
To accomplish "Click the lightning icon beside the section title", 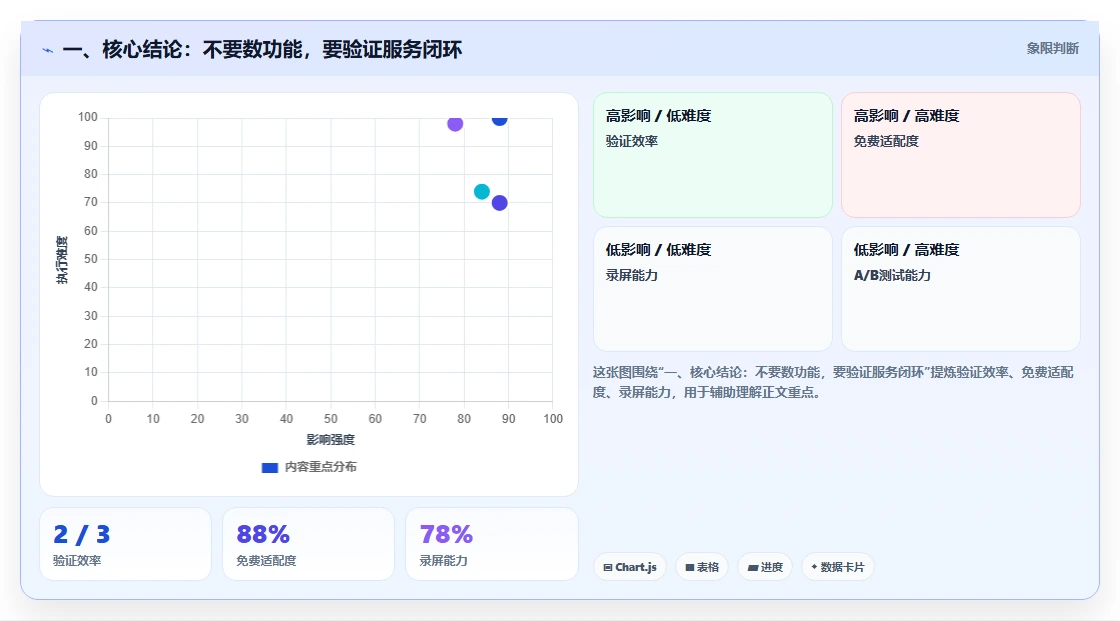I will coord(48,50).
